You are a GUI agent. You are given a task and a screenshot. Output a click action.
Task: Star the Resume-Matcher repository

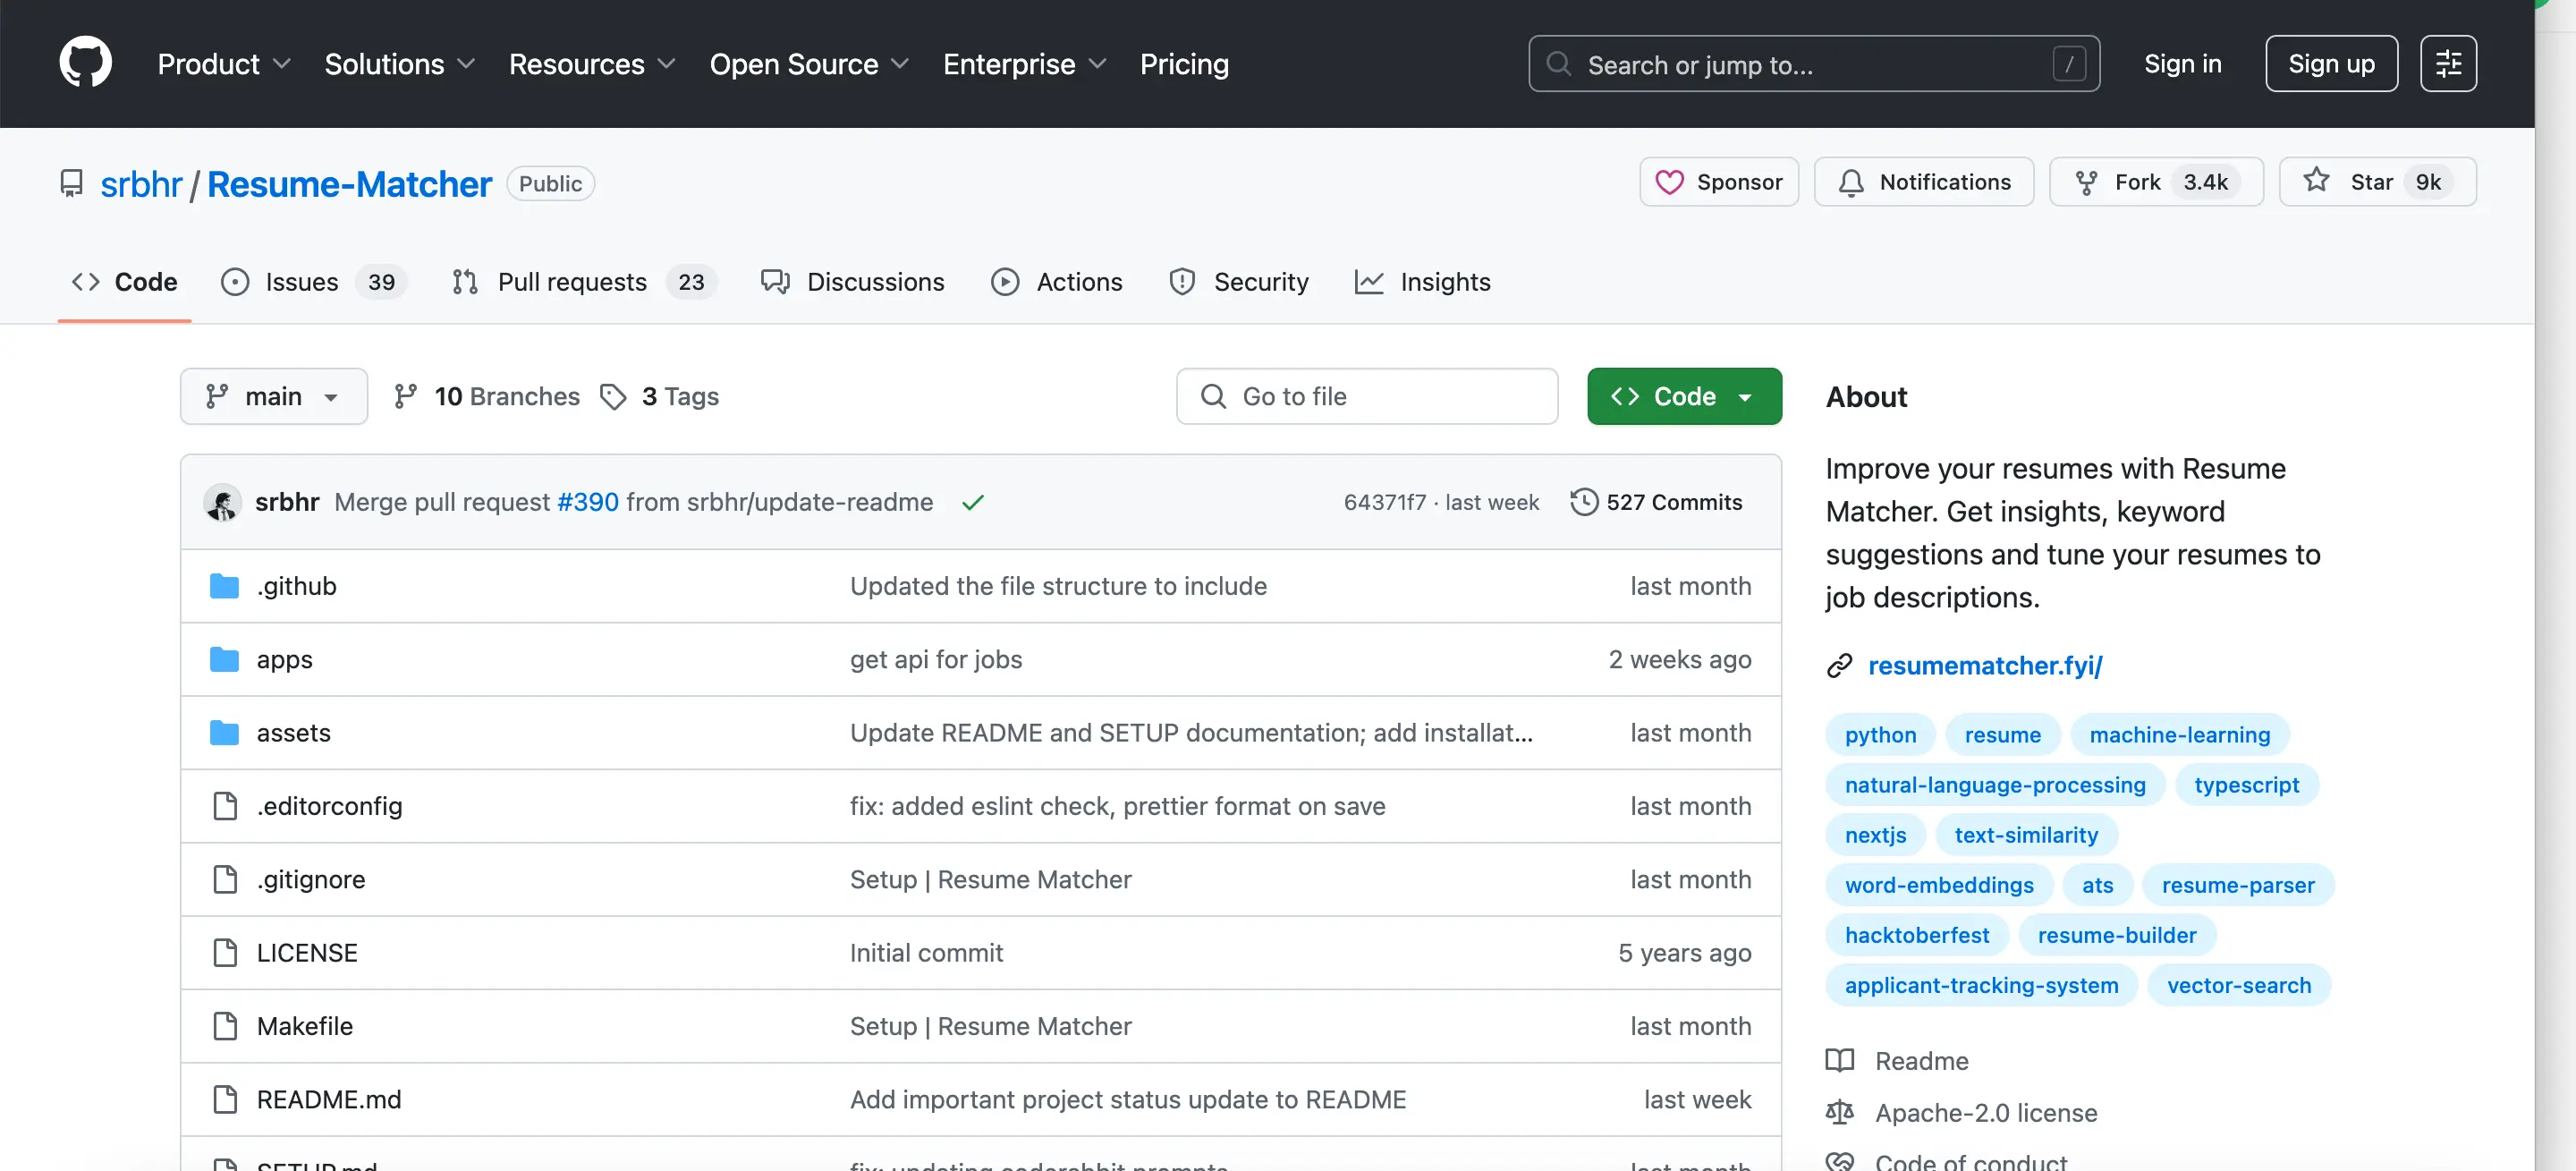coord(2377,182)
